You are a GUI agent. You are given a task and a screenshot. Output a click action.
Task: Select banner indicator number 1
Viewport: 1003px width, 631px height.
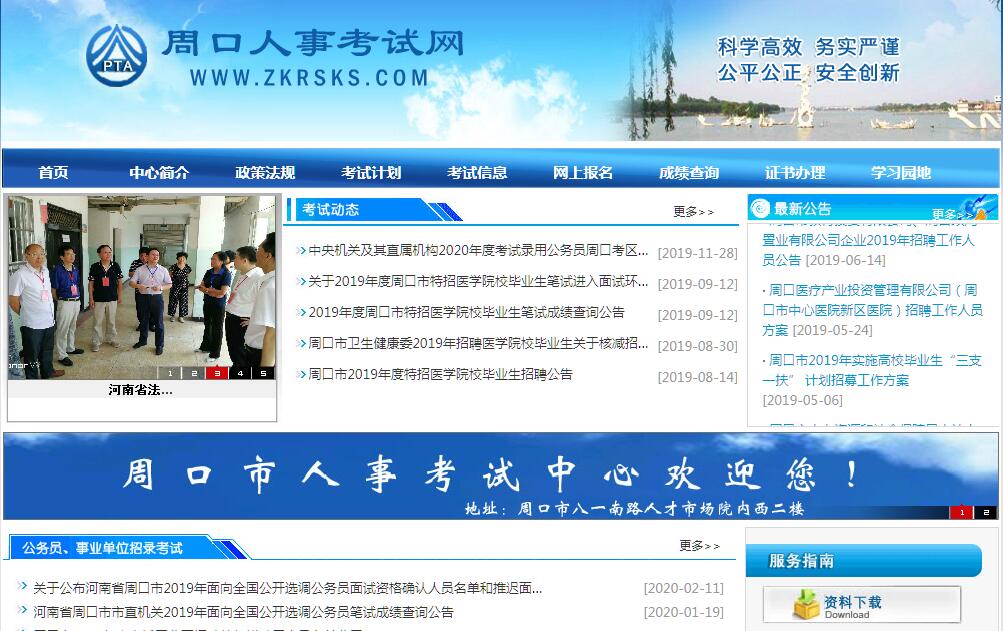pyautogui.click(x=961, y=512)
